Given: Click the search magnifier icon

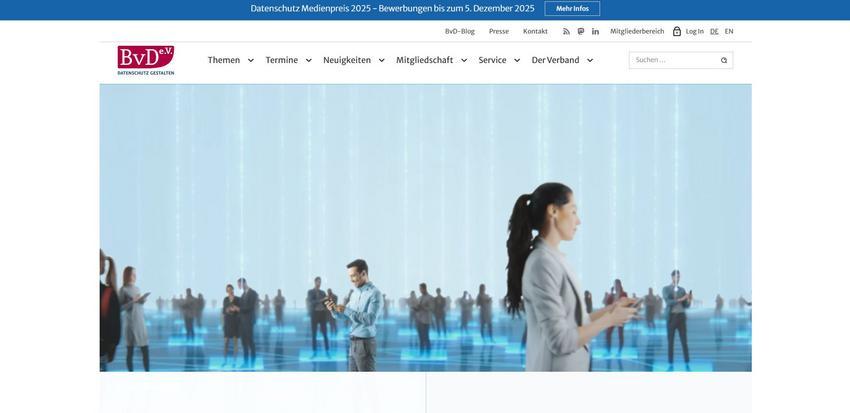Looking at the screenshot, I should 724,60.
